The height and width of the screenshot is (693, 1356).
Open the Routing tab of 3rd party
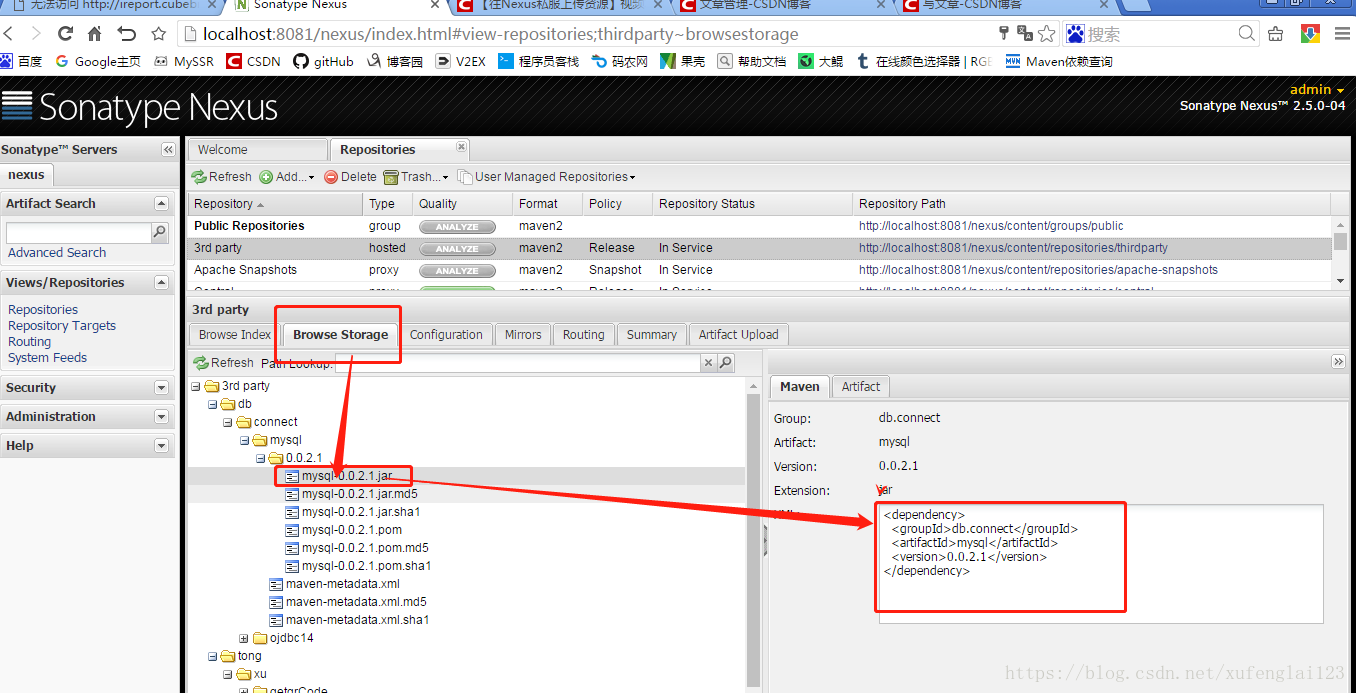pyautogui.click(x=584, y=335)
